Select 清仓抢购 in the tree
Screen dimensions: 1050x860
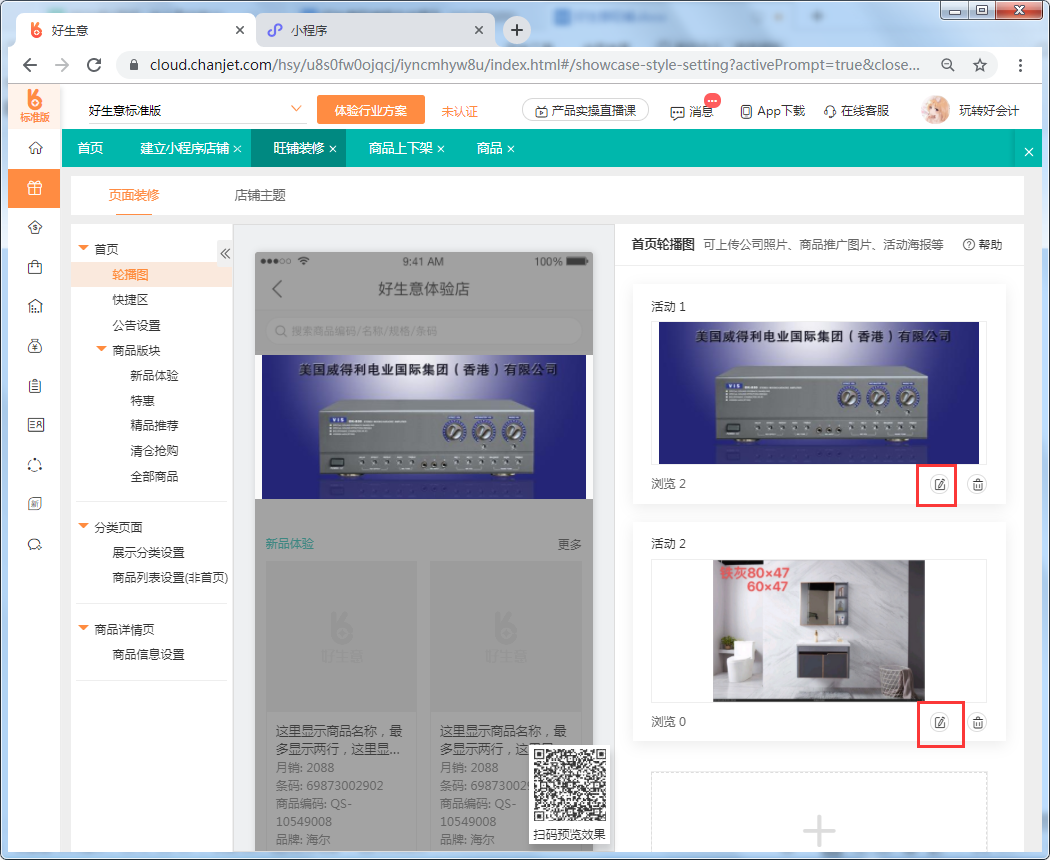154,451
